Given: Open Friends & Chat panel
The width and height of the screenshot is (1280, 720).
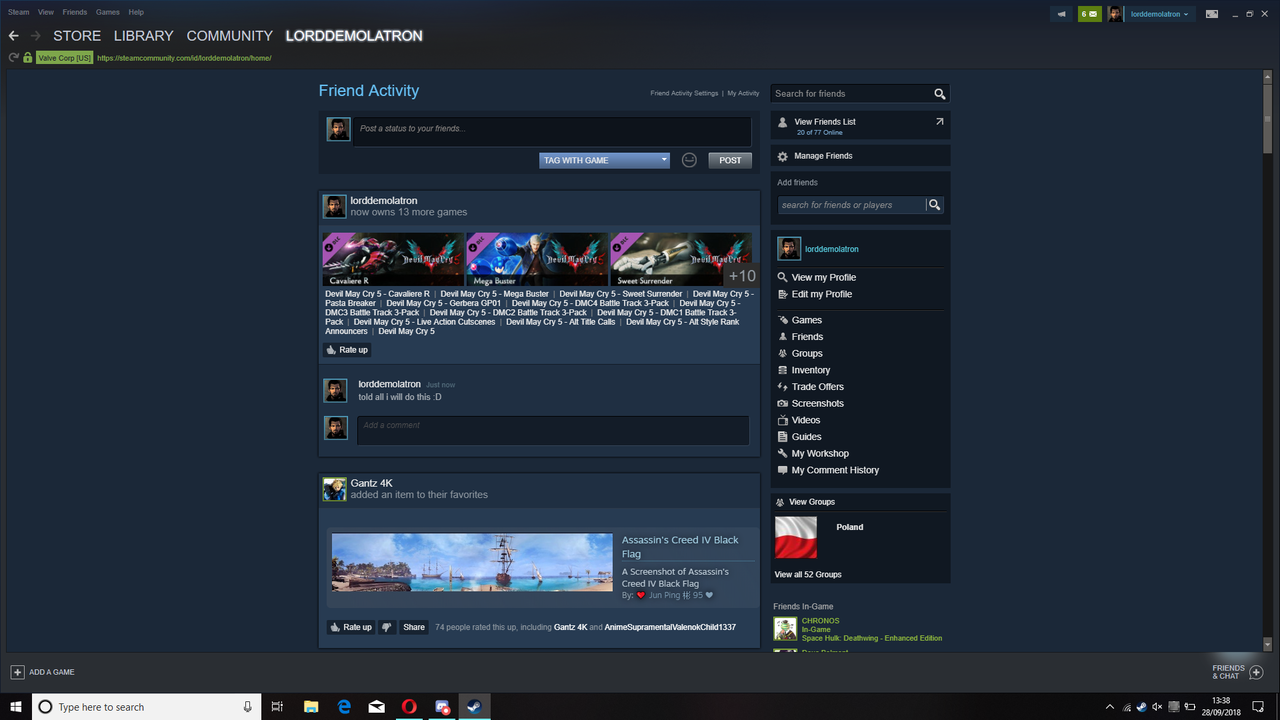Looking at the screenshot, I should tap(1238, 672).
